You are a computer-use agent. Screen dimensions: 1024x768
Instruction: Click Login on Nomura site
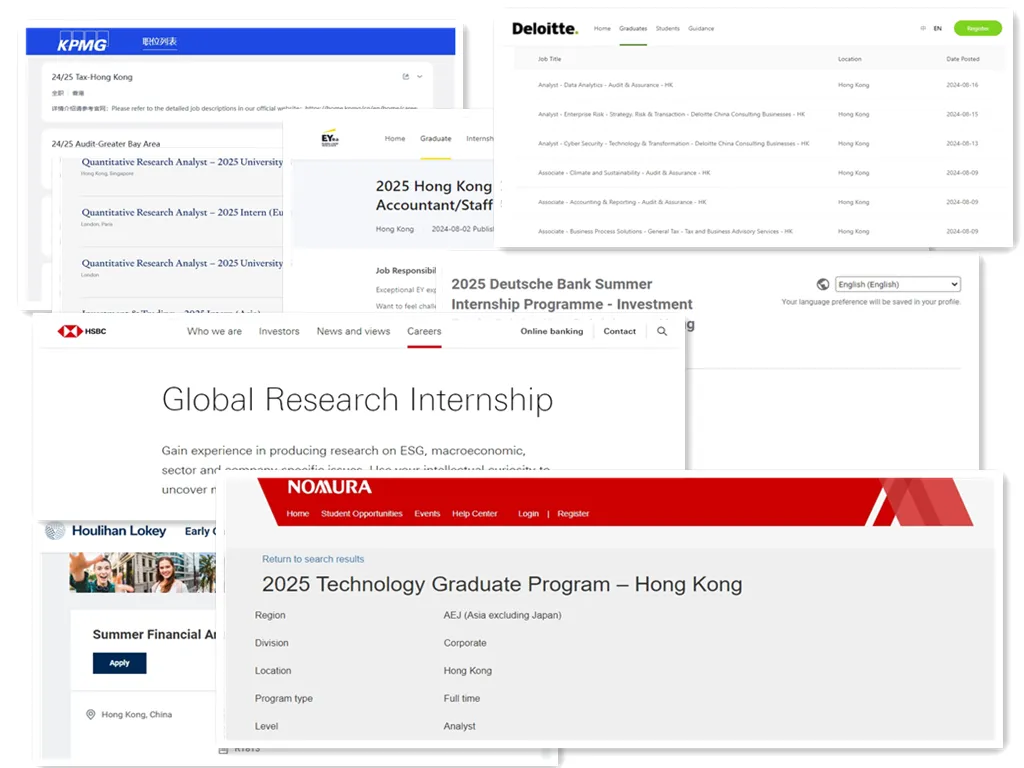[528, 513]
